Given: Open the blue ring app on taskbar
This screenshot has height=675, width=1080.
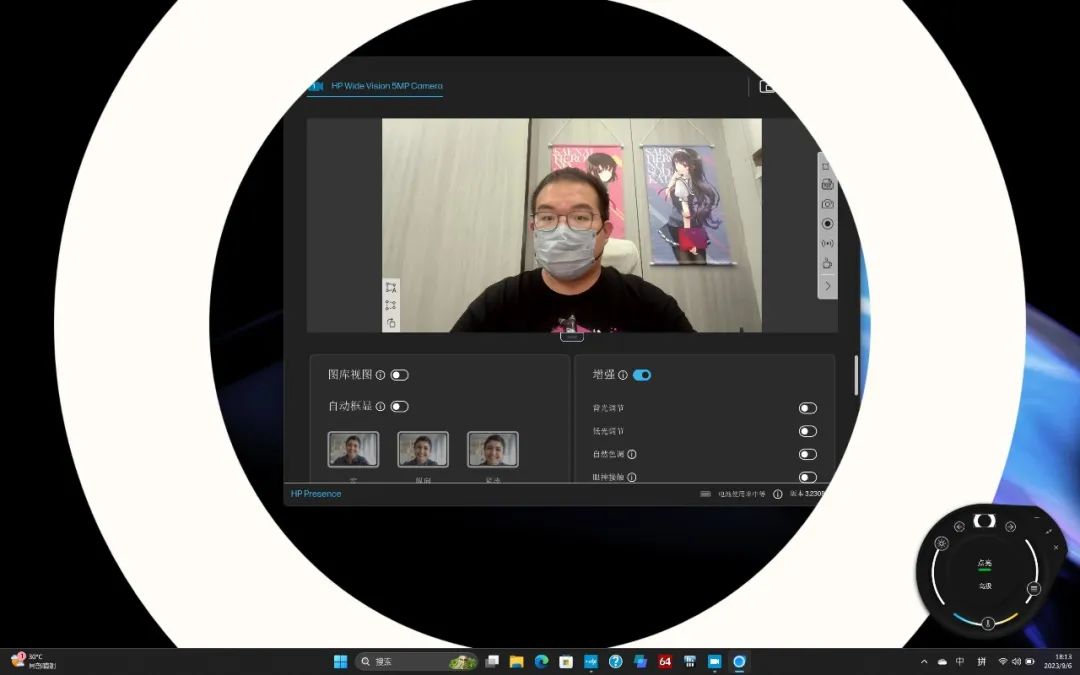Looking at the screenshot, I should pos(739,661).
